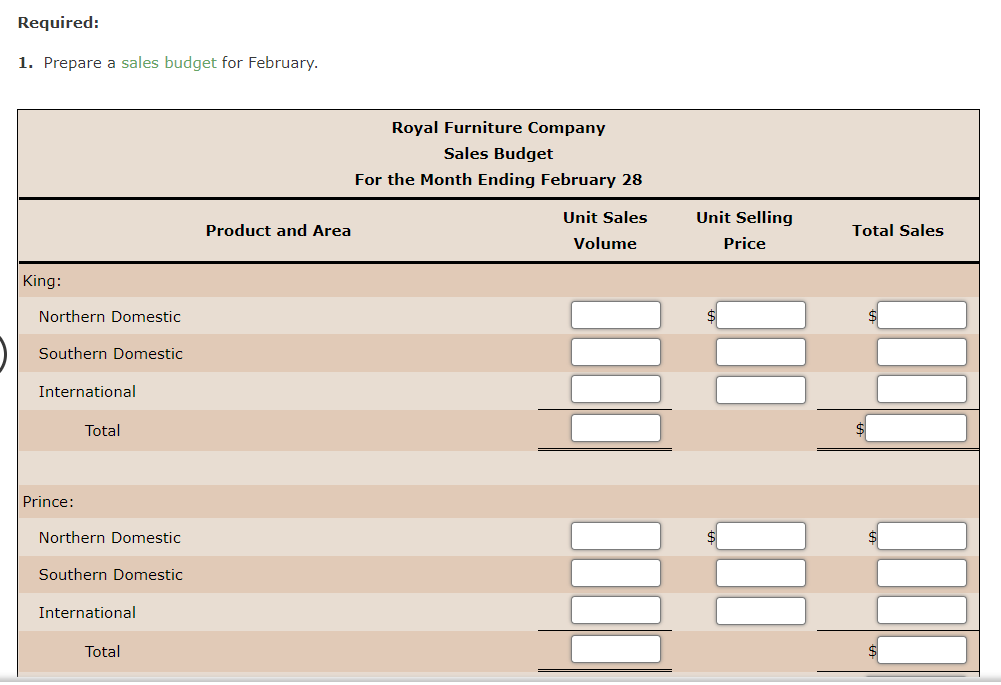
Task: Select Prince Total unit sales volume field
Action: click(x=615, y=650)
